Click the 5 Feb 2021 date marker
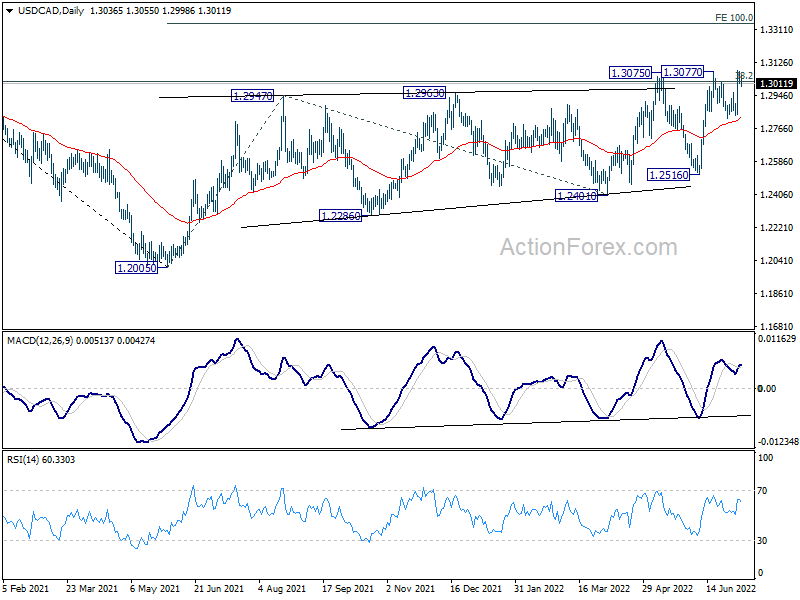 click(27, 590)
